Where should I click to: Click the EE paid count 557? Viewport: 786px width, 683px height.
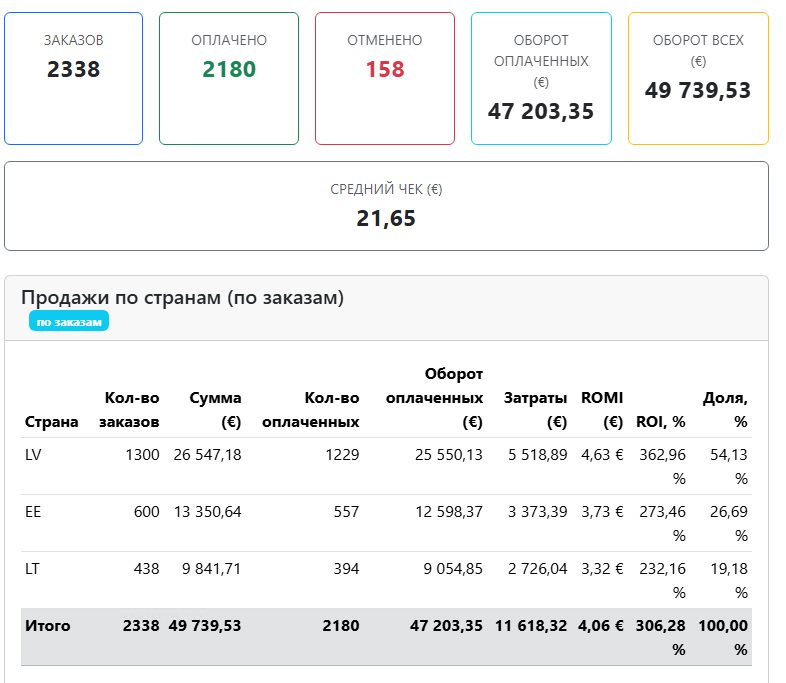[346, 512]
